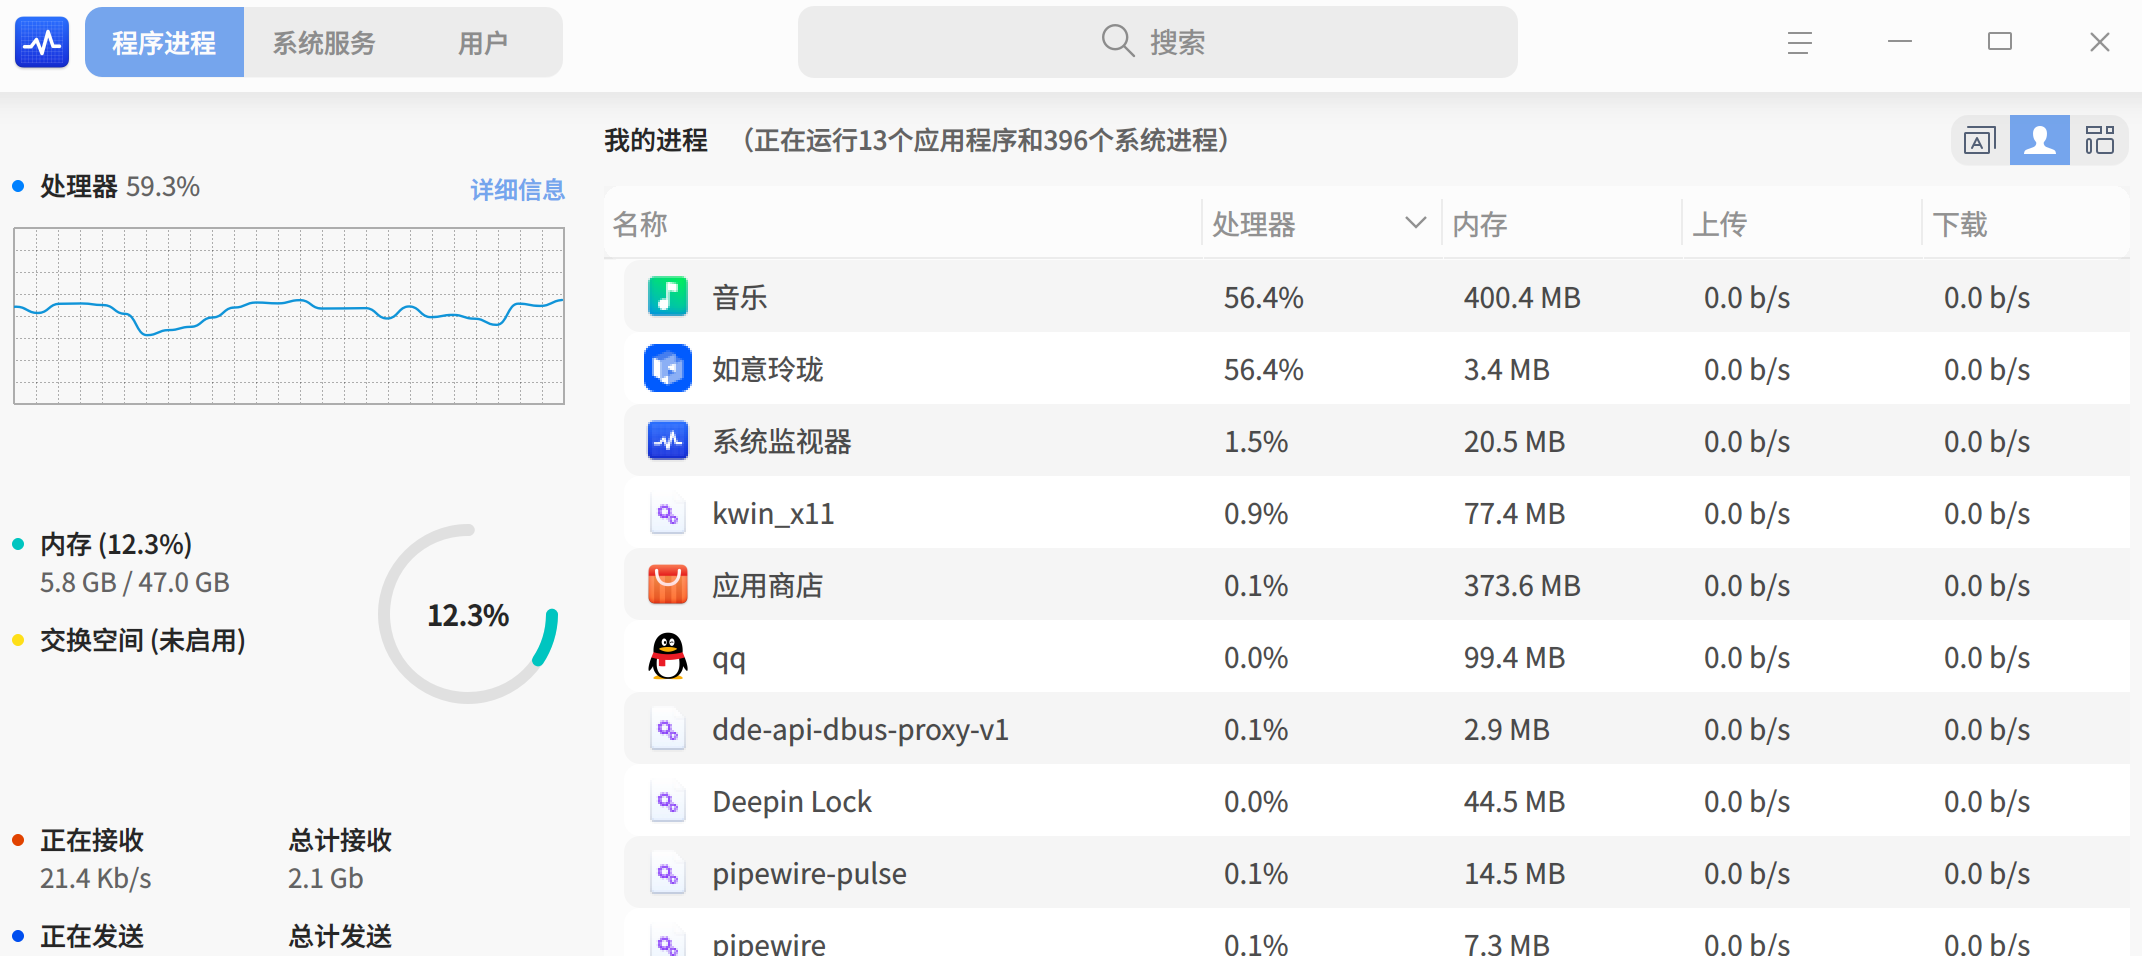
Task: Toggle 处理器 column sort arrow
Action: pyautogui.click(x=1415, y=223)
